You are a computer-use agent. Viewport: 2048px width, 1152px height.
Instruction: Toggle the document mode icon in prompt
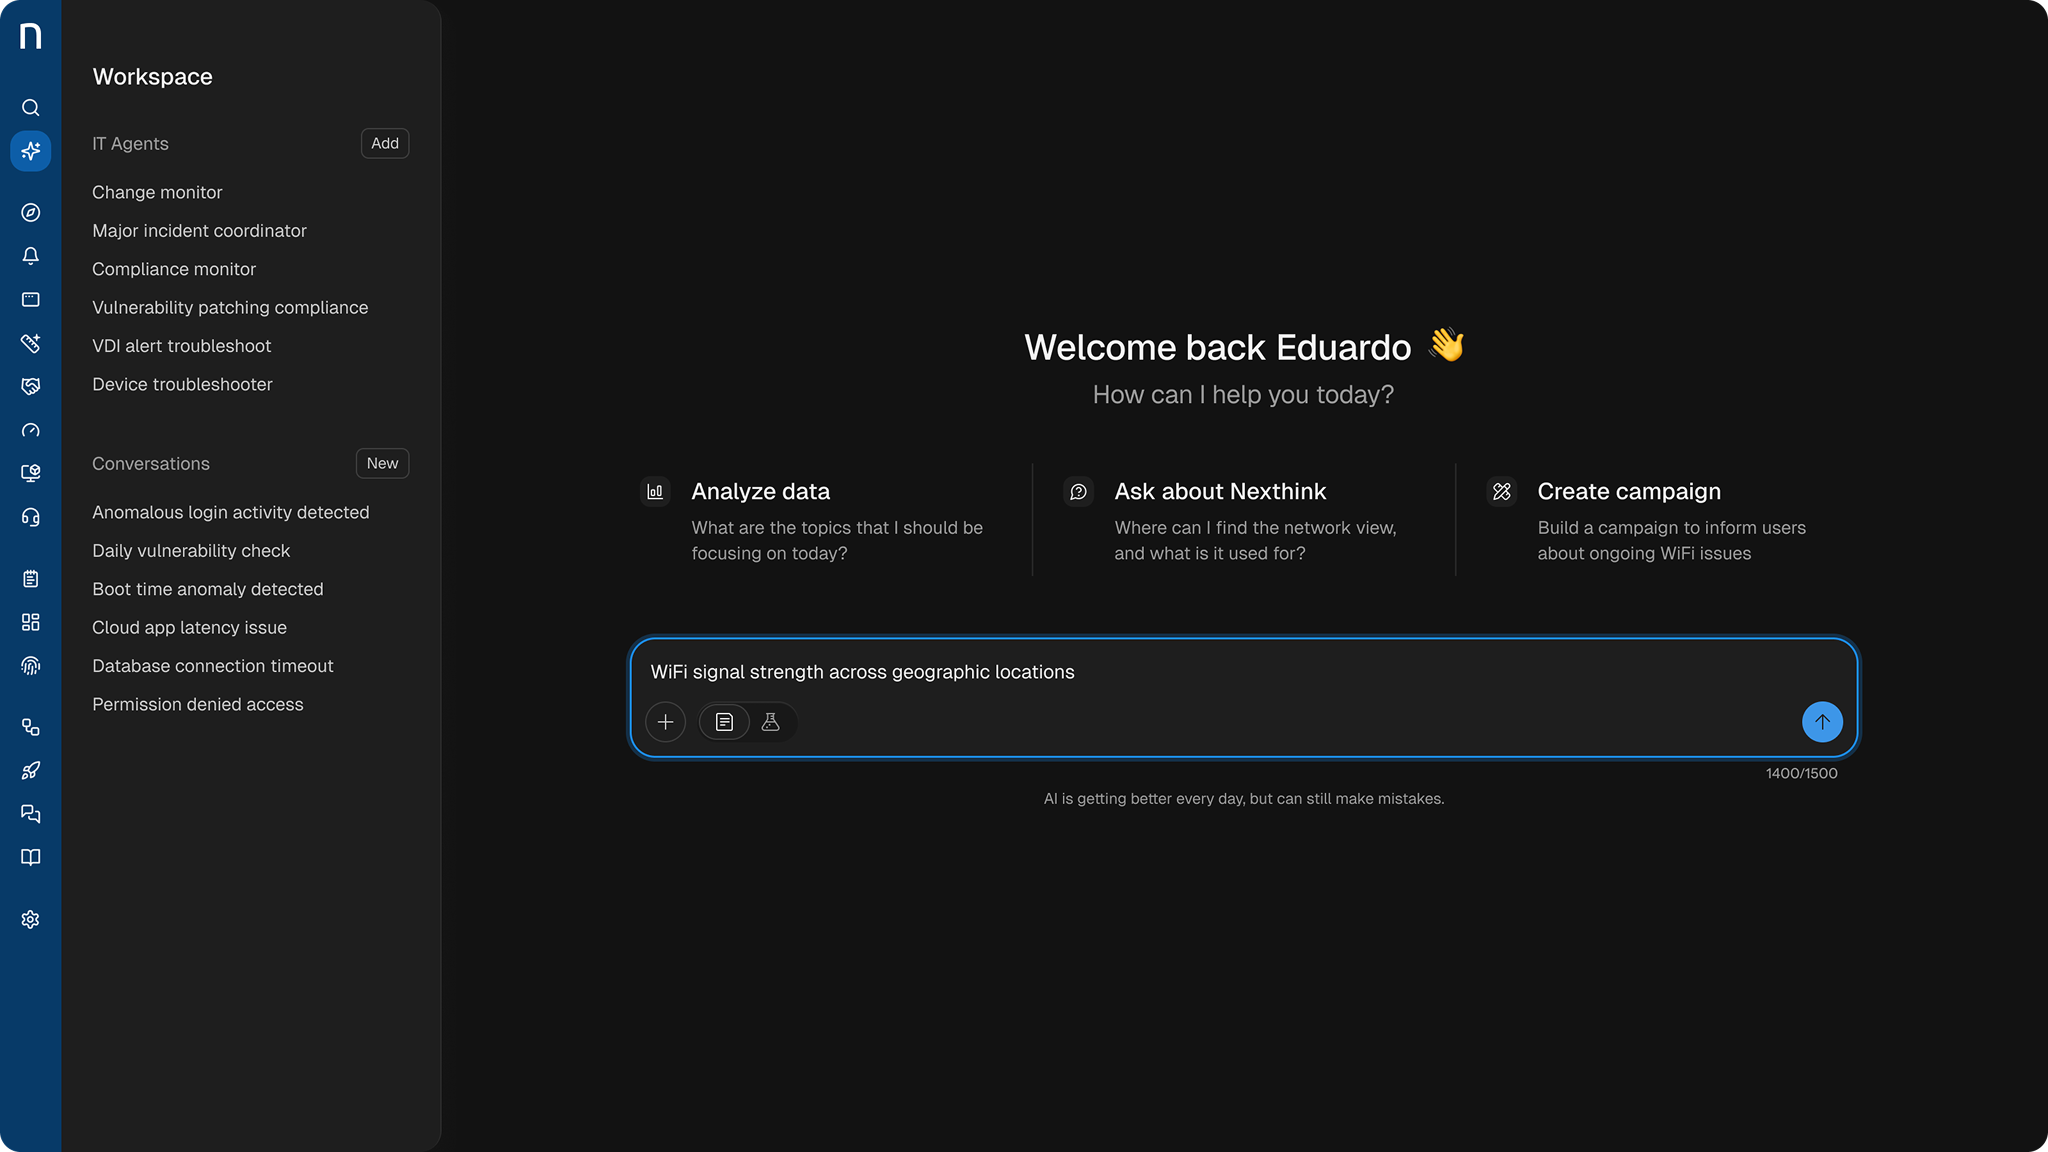(724, 722)
